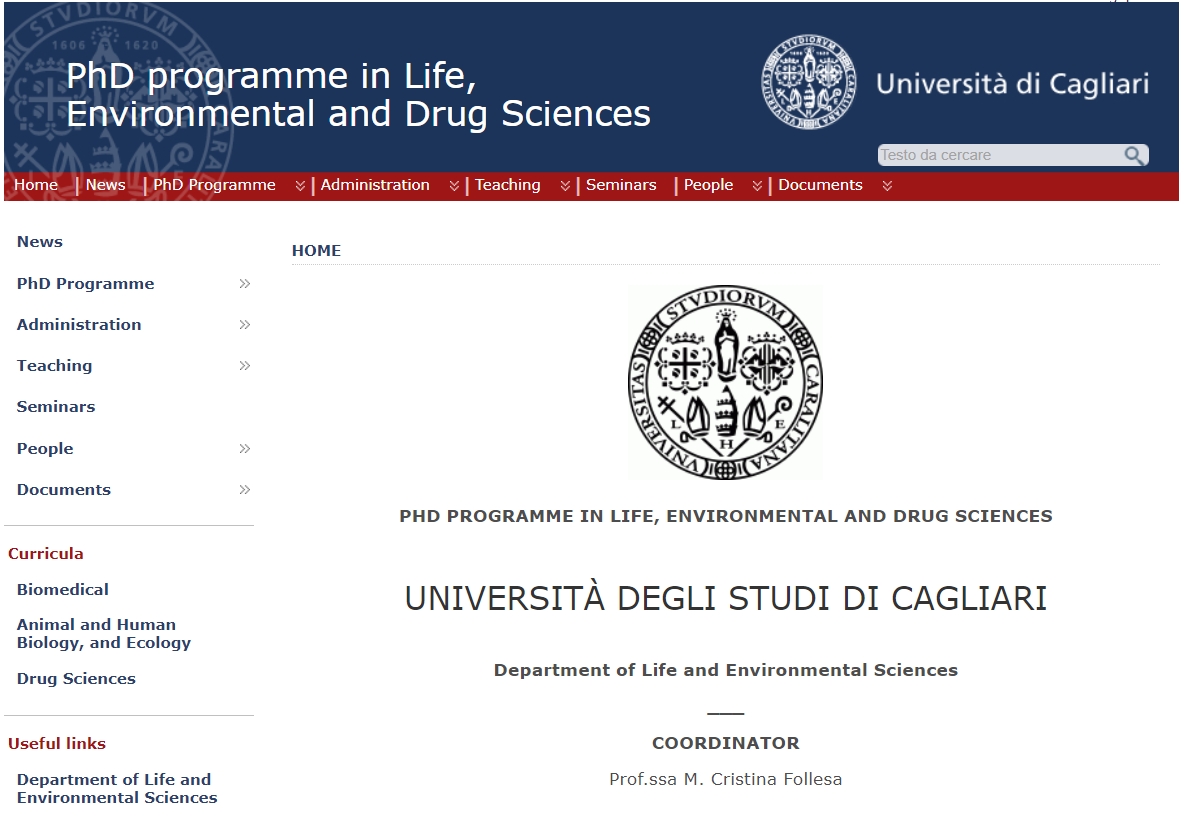The height and width of the screenshot is (823, 1186).
Task: Click the header title PhD programme in Life
Action: [358, 95]
